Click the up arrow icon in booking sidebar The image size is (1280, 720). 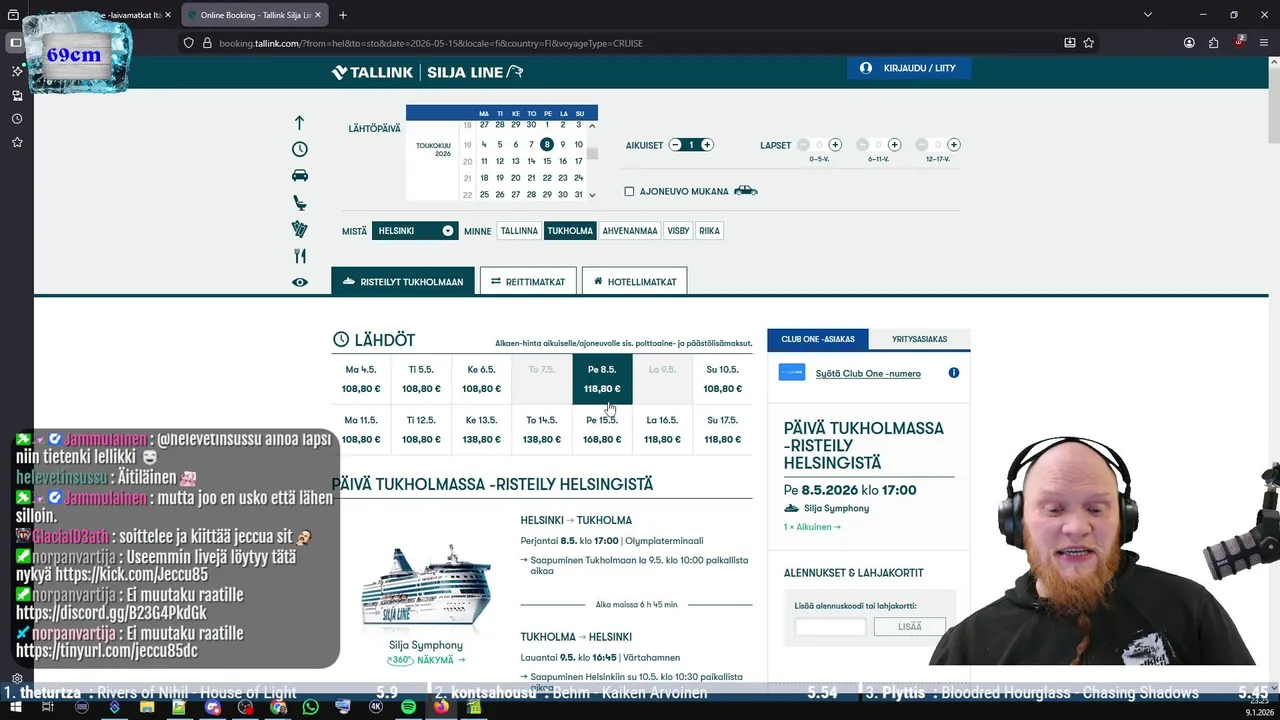point(299,123)
